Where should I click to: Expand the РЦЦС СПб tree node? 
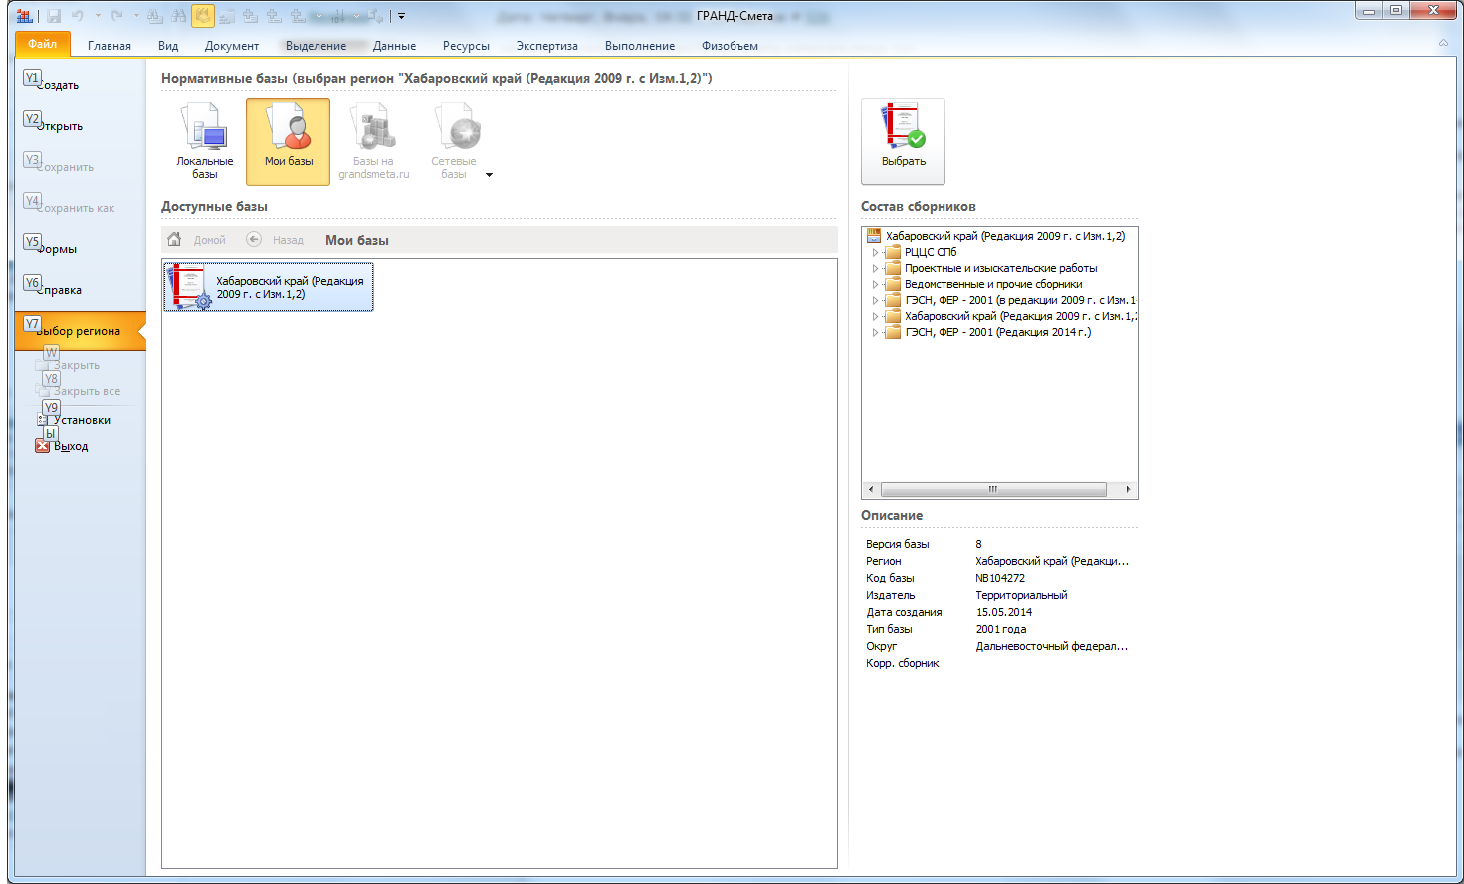[x=875, y=252]
